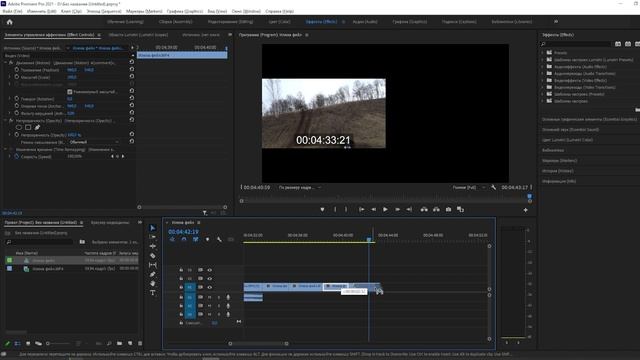Open playback resolution dropdown Full
This screenshot has height=360, width=640.
click(x=468, y=187)
